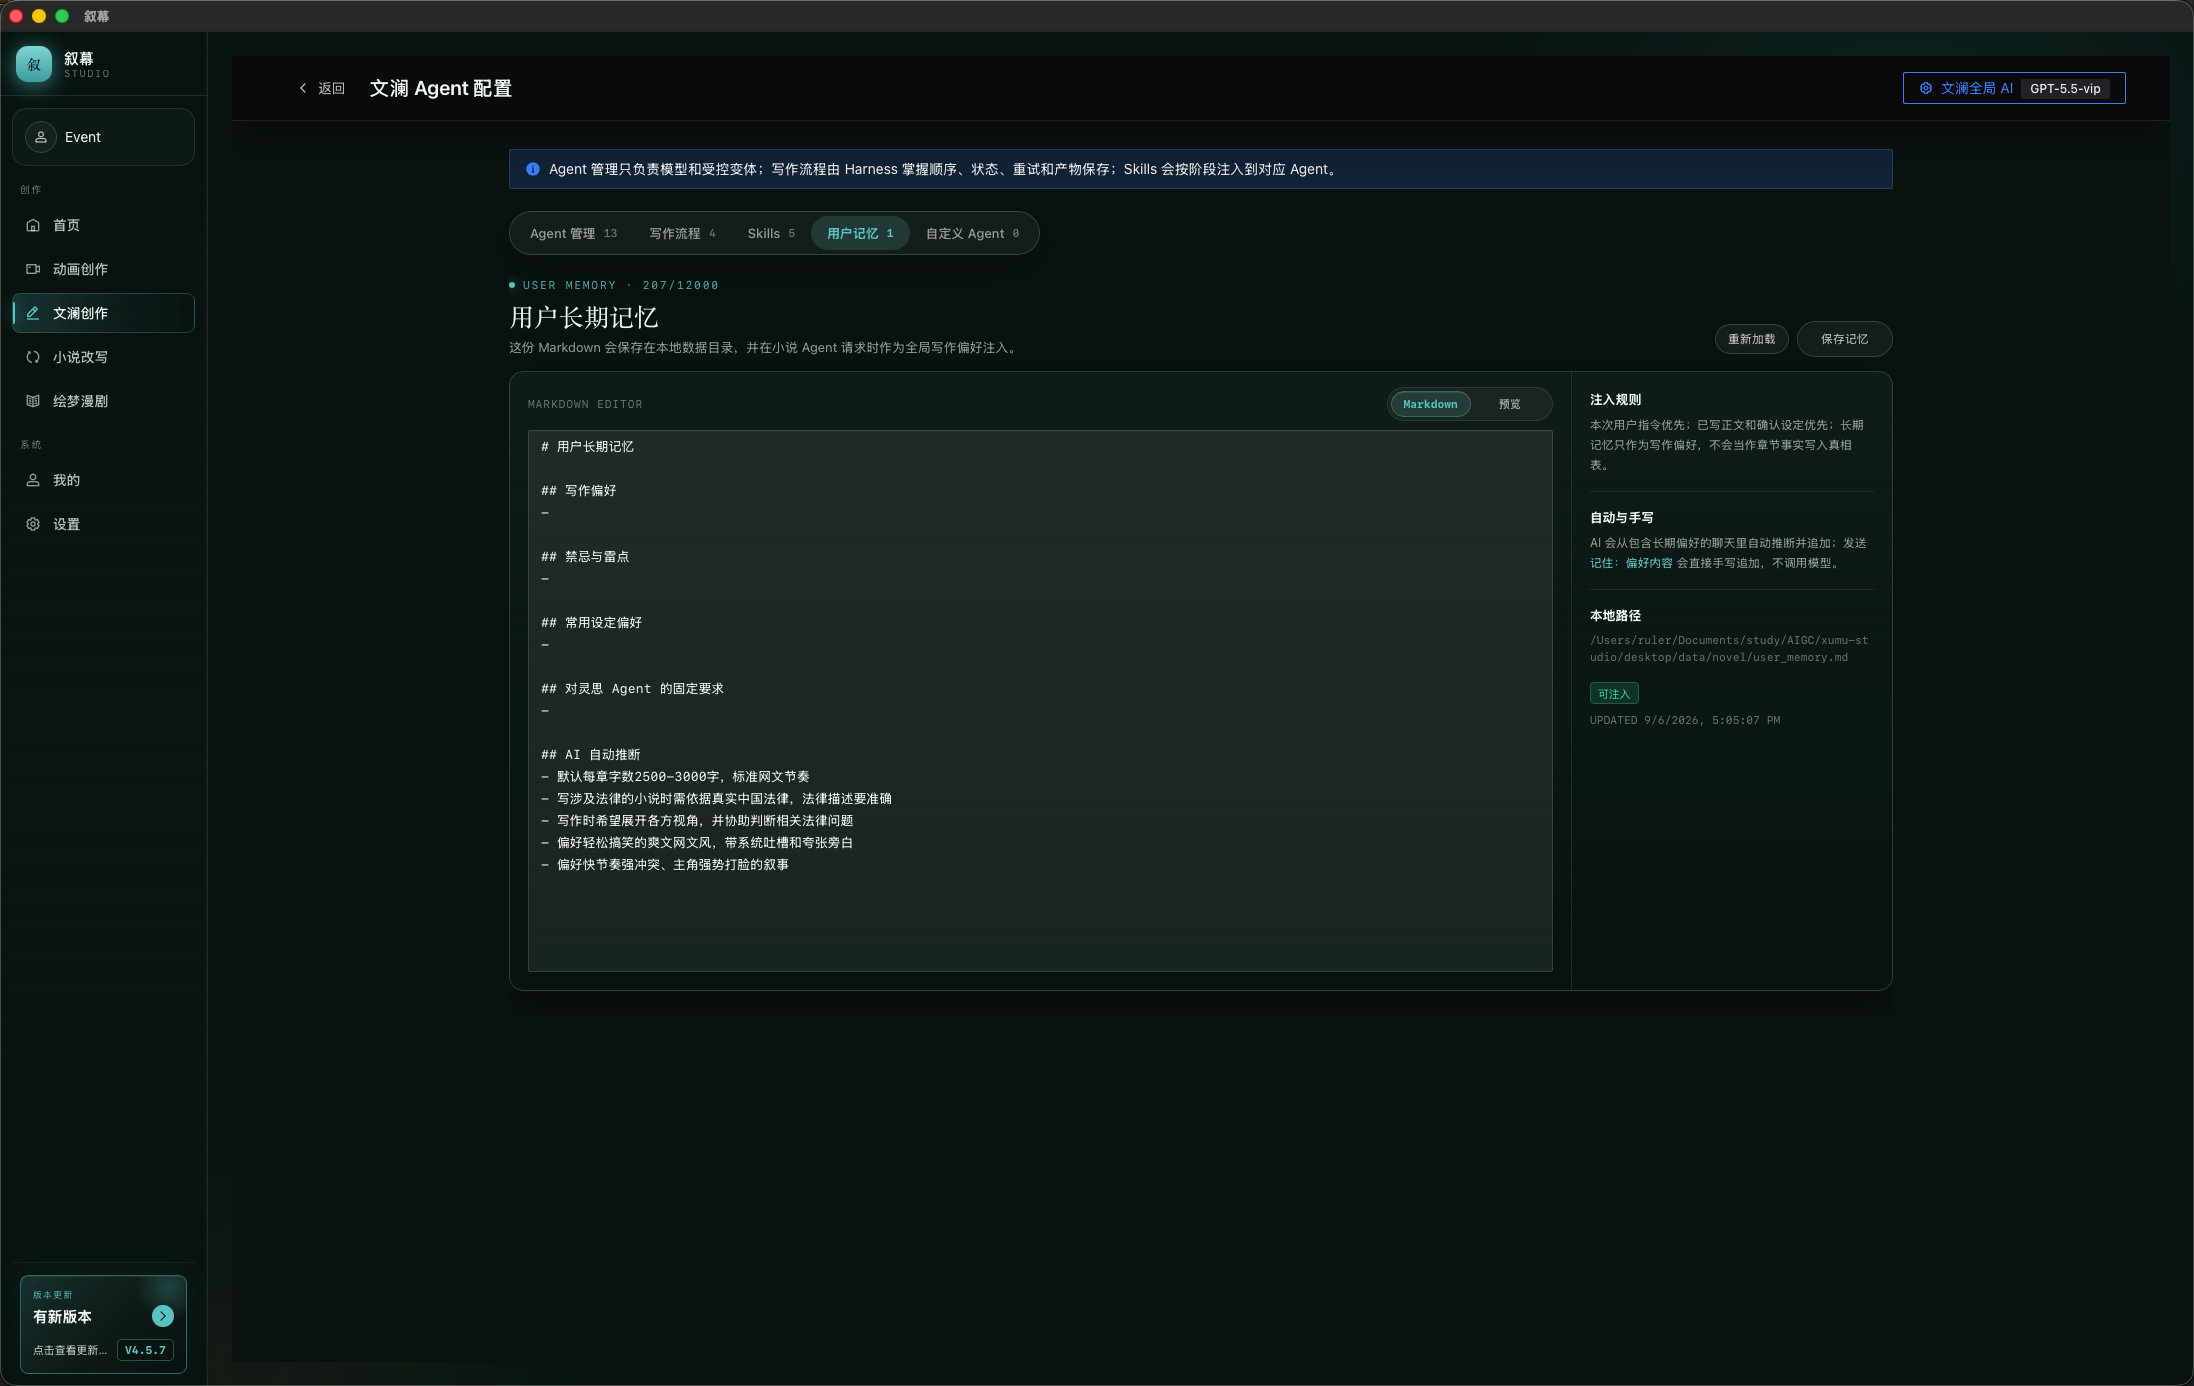2194x1386 pixels.
Task: Open 小说改写 rewrite icon
Action: click(33, 357)
